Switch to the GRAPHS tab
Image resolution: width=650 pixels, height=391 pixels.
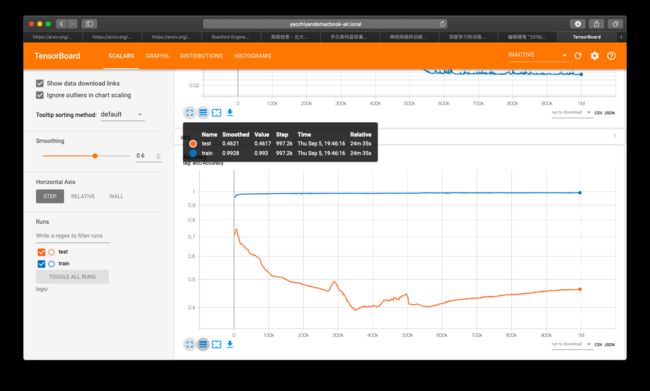[x=157, y=56]
